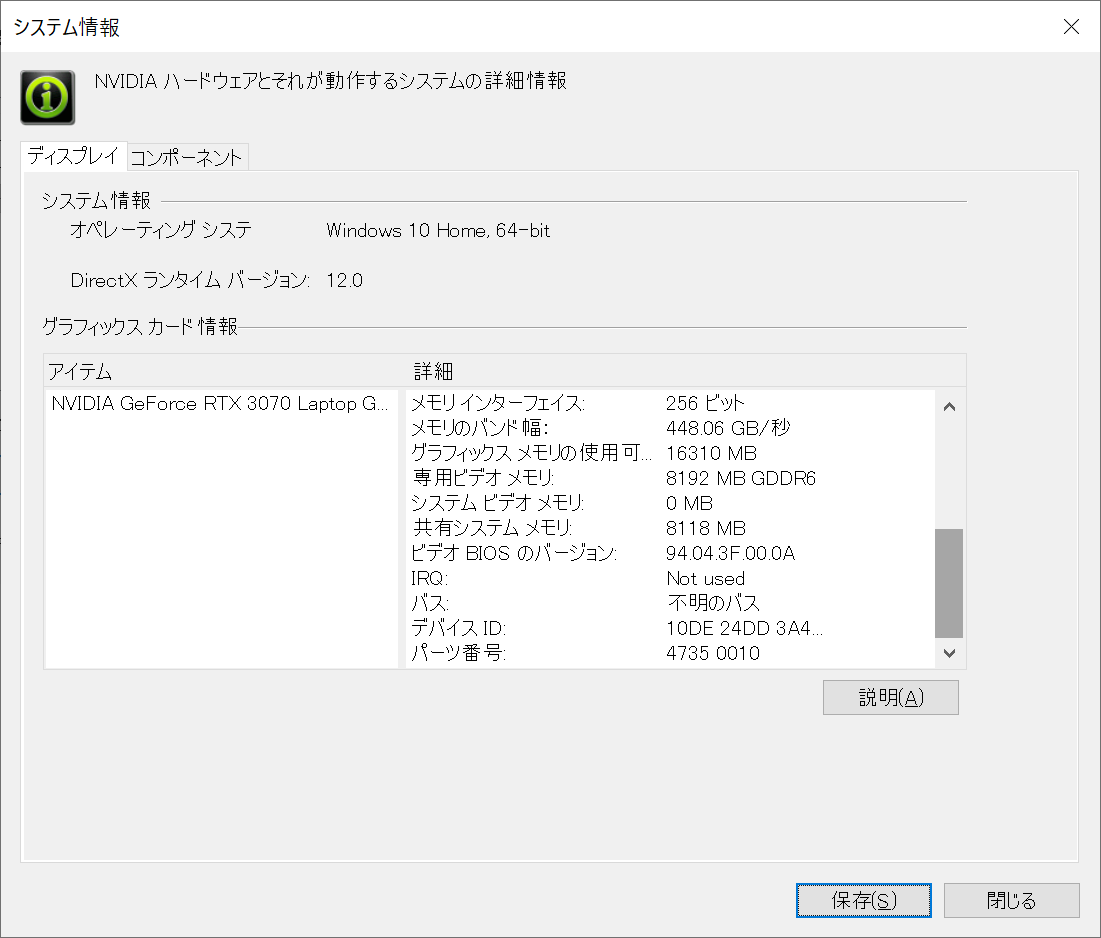
Task: Click the Not used value
Action: 705,579
